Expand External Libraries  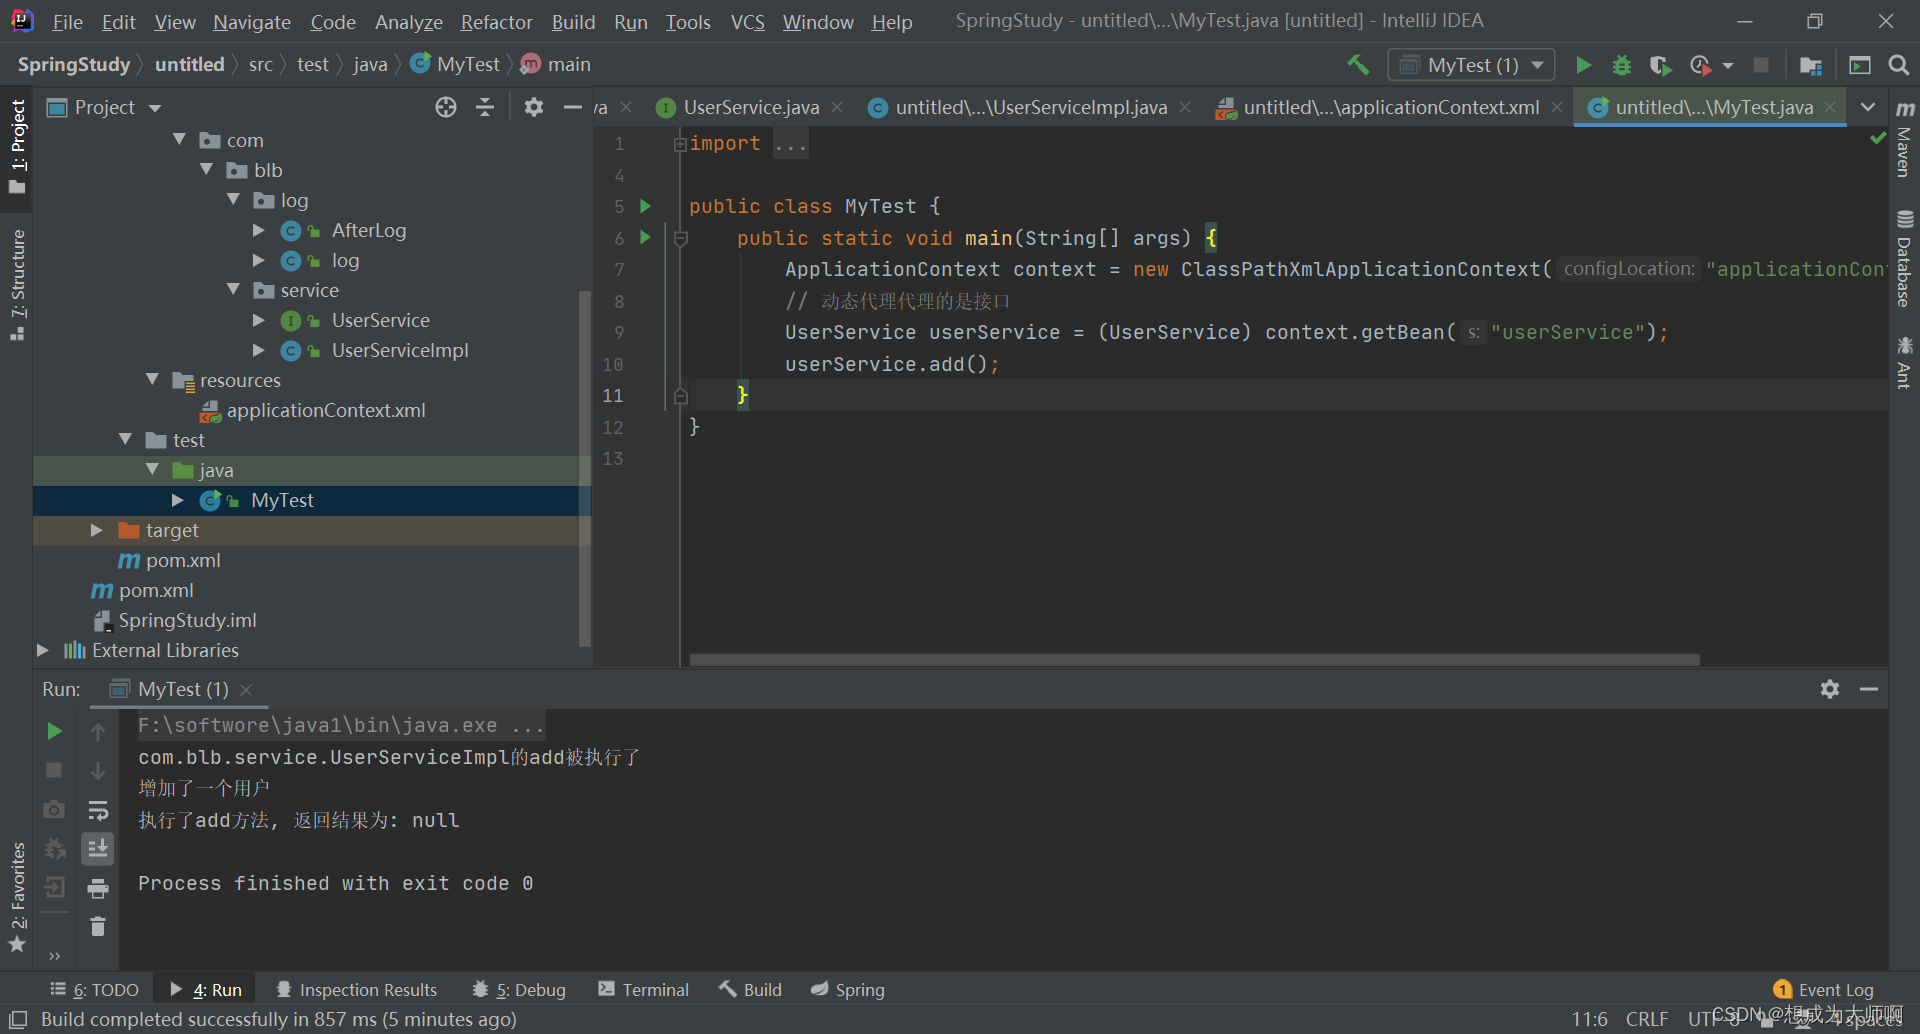coord(42,650)
